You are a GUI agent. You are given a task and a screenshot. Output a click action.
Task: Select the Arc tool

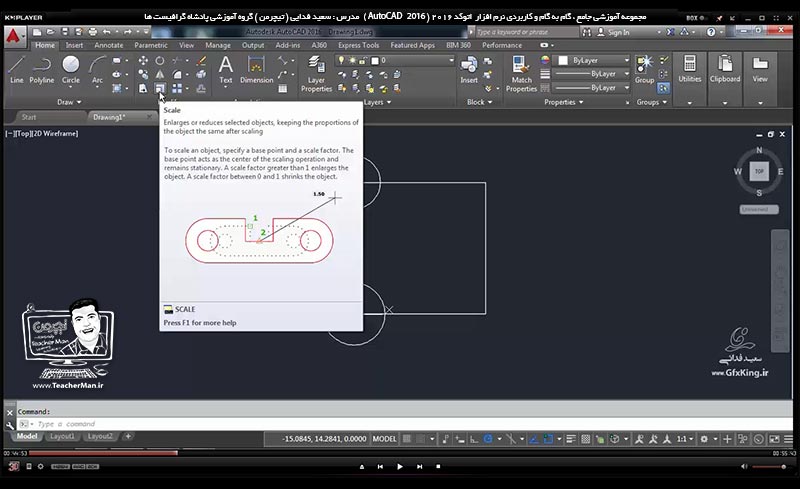(97, 69)
